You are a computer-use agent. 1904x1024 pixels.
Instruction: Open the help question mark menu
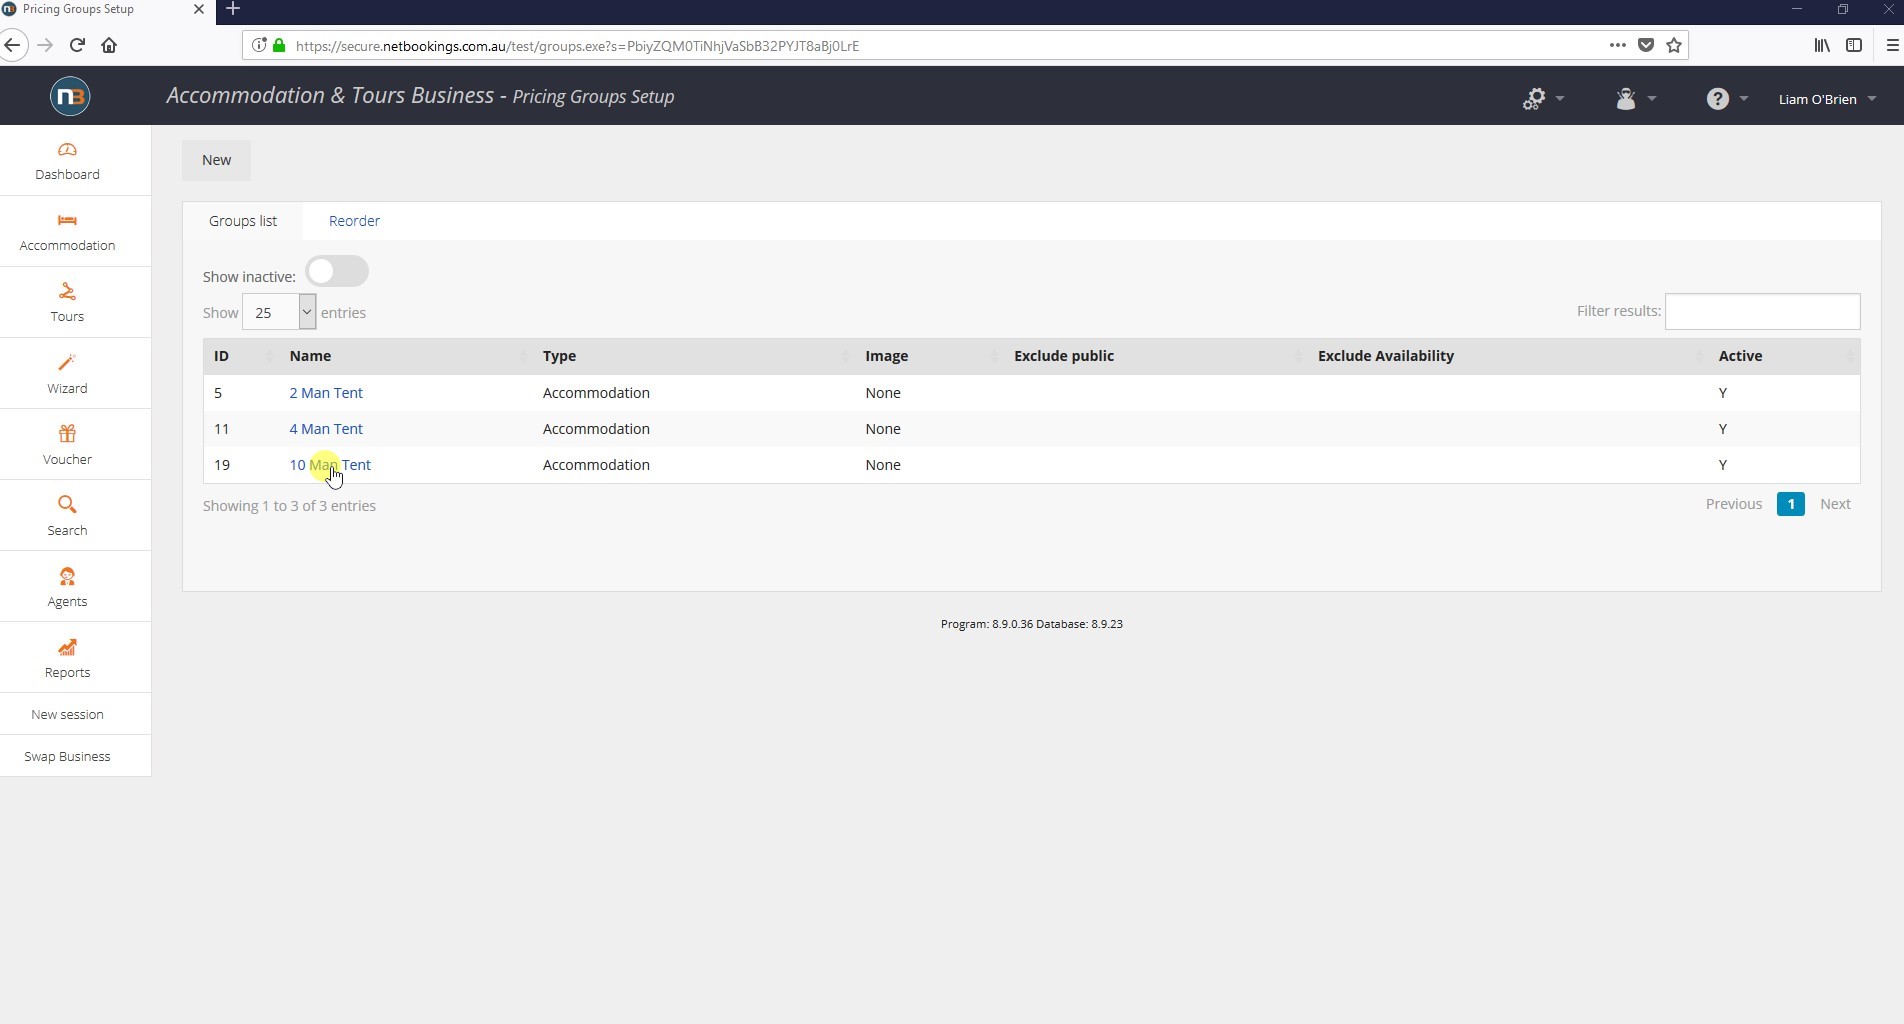pos(1727,98)
